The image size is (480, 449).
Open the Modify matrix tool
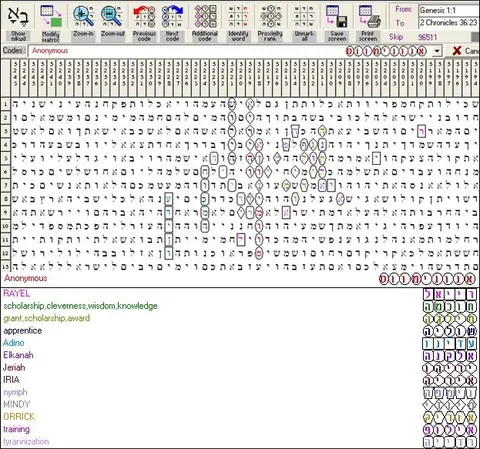coord(51,16)
